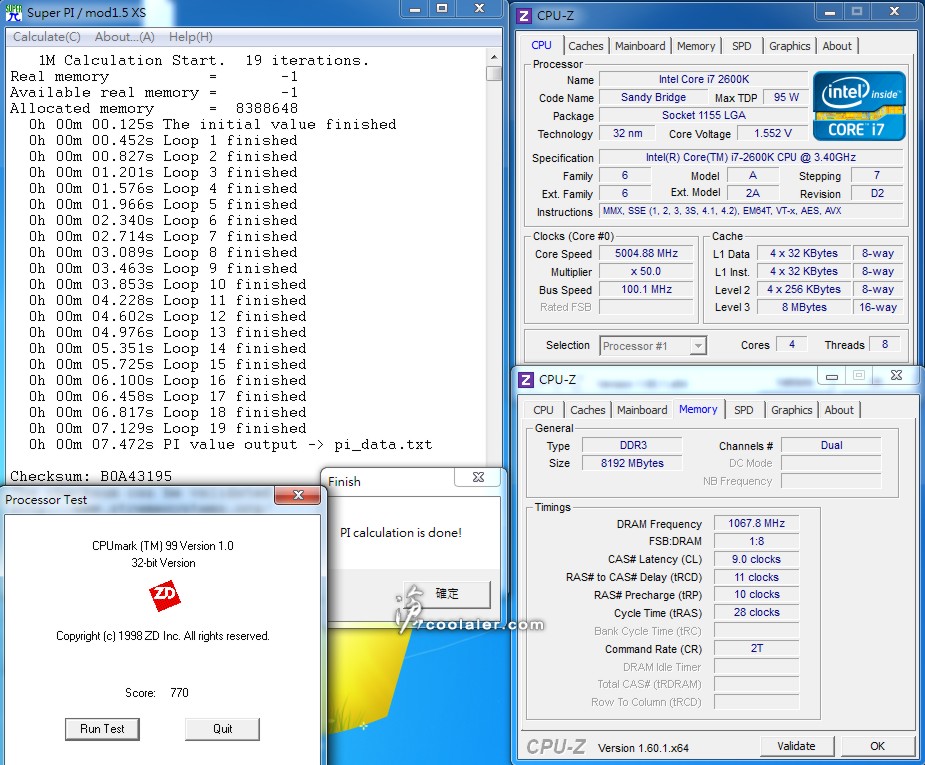Select CPU tab in upper CPU-Z window
Viewport: 925px width, 765px height.
coord(541,45)
